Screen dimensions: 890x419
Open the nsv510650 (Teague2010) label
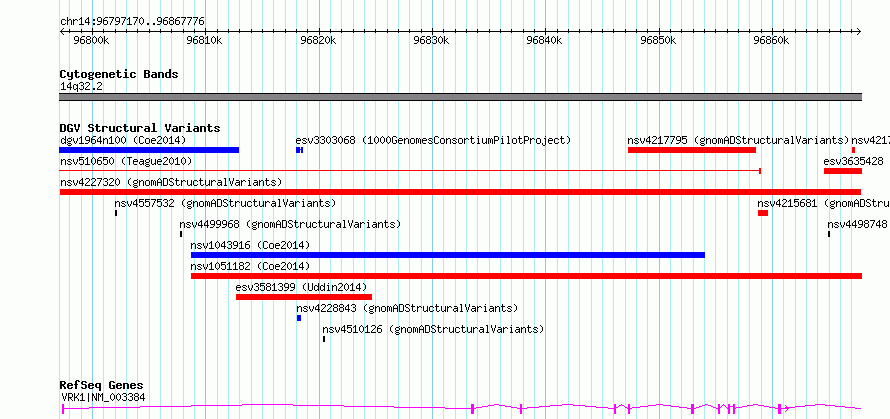pos(126,161)
